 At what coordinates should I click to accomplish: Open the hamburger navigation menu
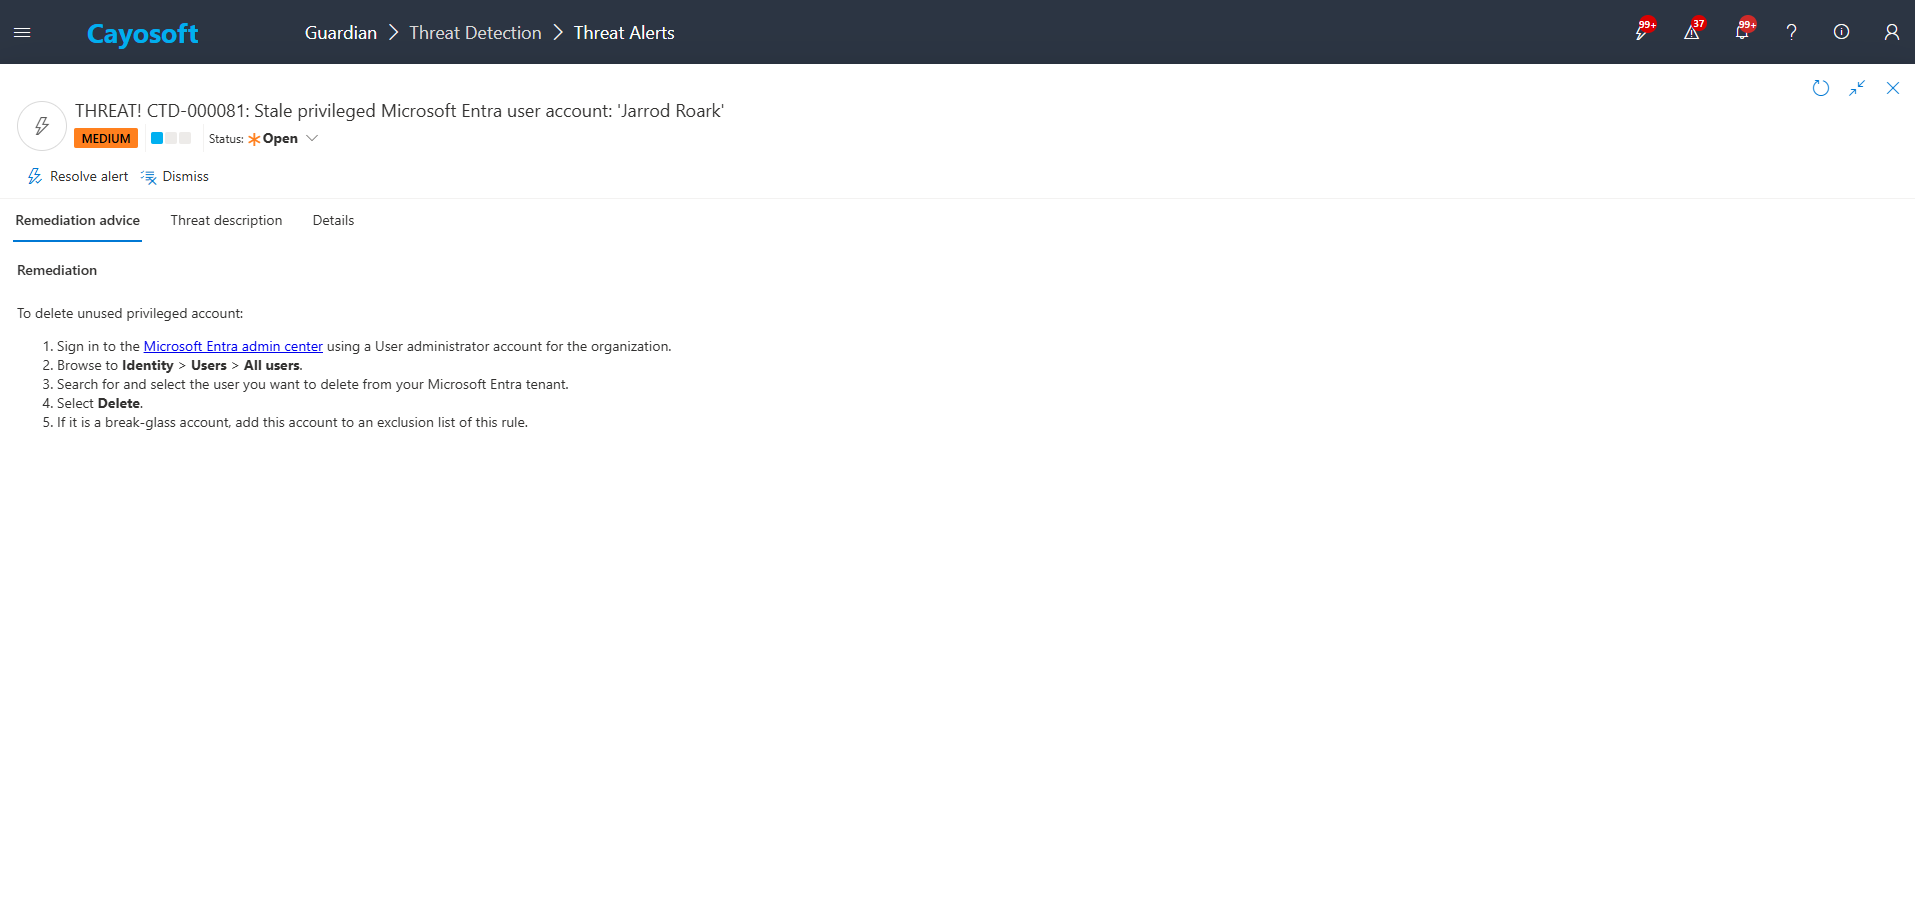coord(22,33)
